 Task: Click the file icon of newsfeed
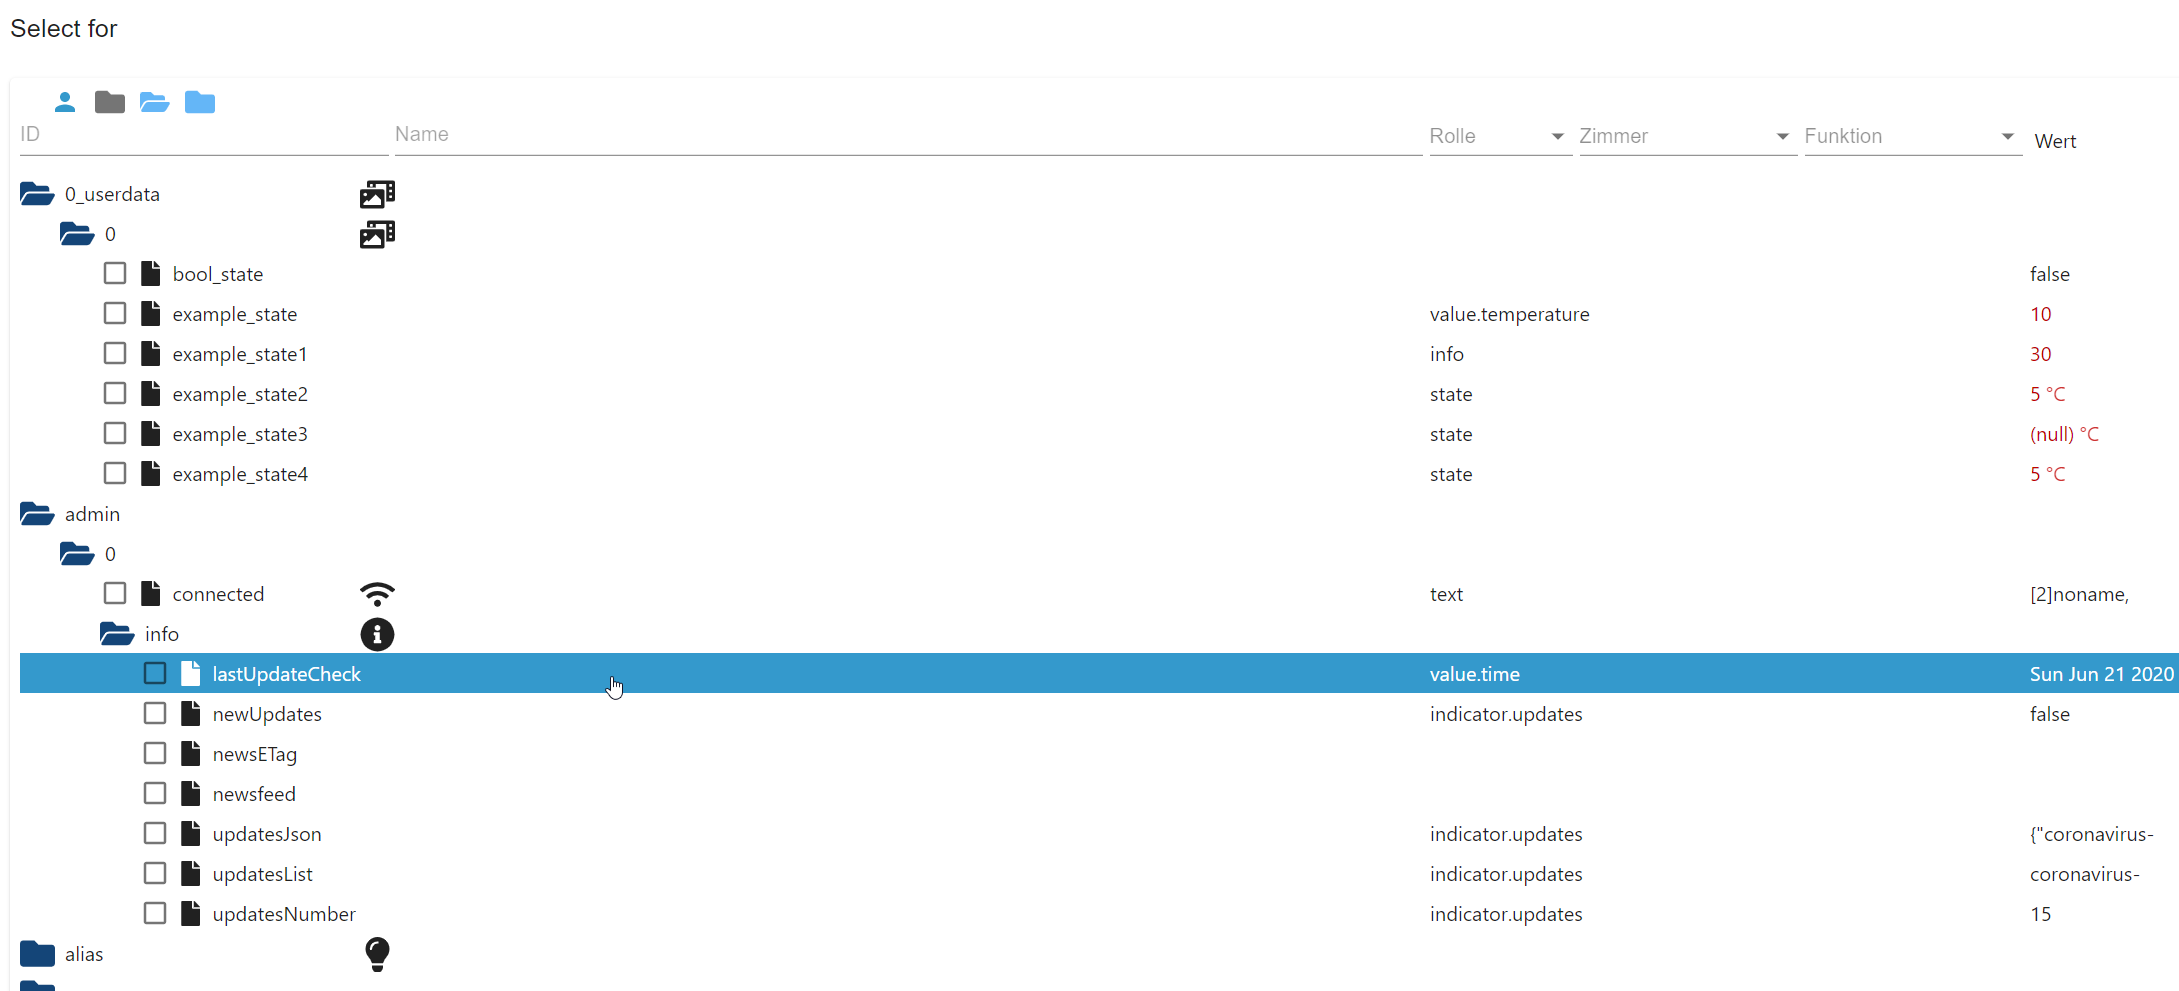(x=191, y=793)
